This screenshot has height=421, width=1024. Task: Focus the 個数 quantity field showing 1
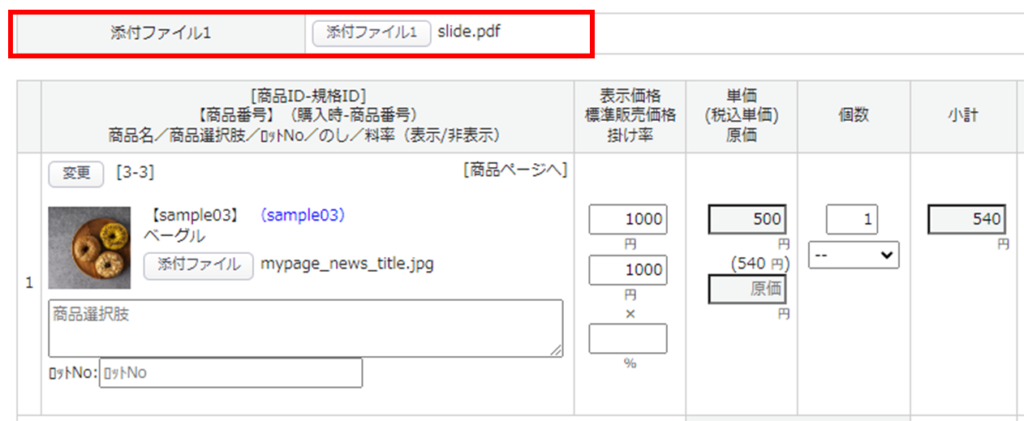point(852,220)
